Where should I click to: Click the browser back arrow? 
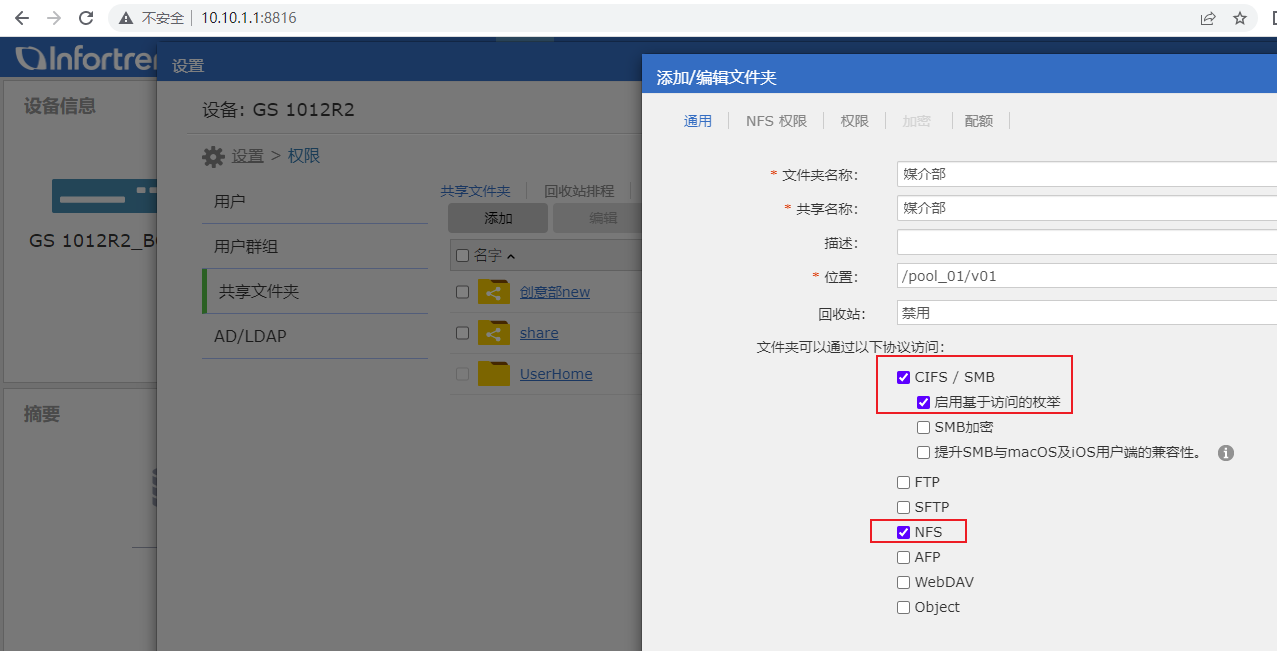pos(22,18)
